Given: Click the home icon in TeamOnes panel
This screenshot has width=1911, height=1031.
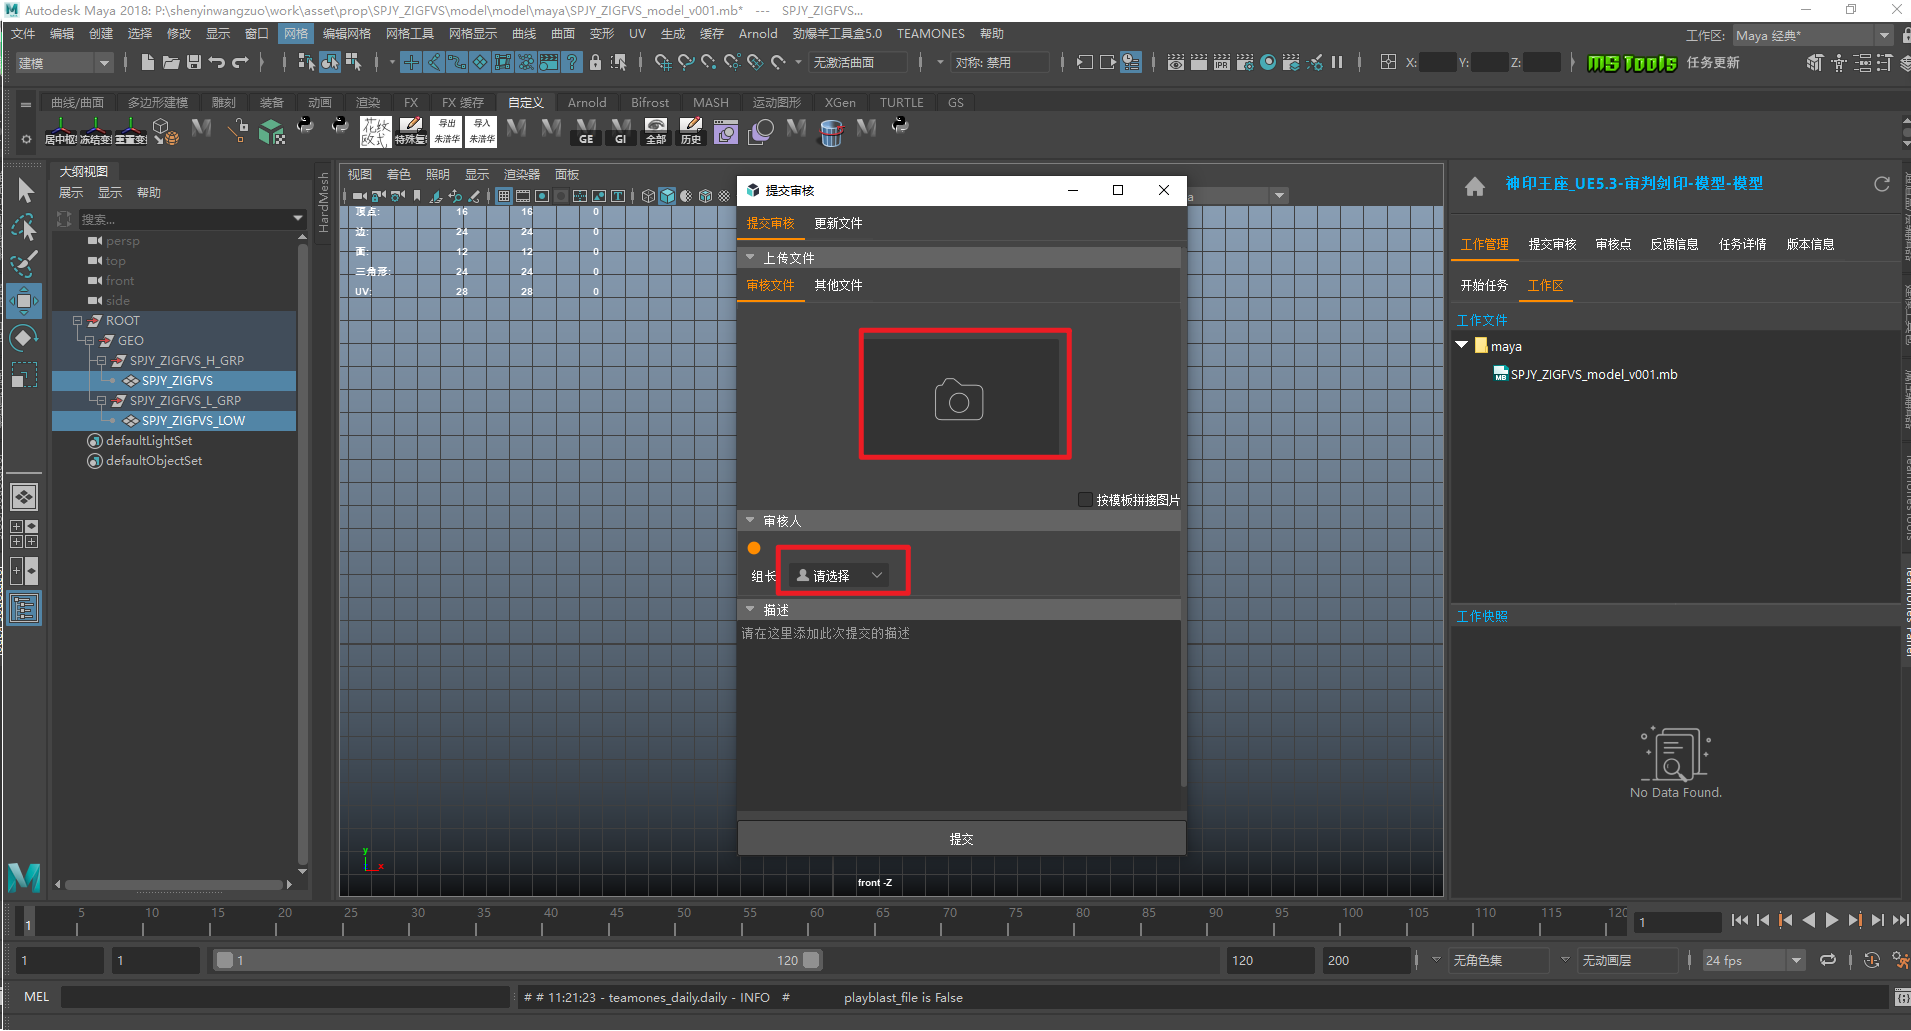Looking at the screenshot, I should pyautogui.click(x=1474, y=186).
